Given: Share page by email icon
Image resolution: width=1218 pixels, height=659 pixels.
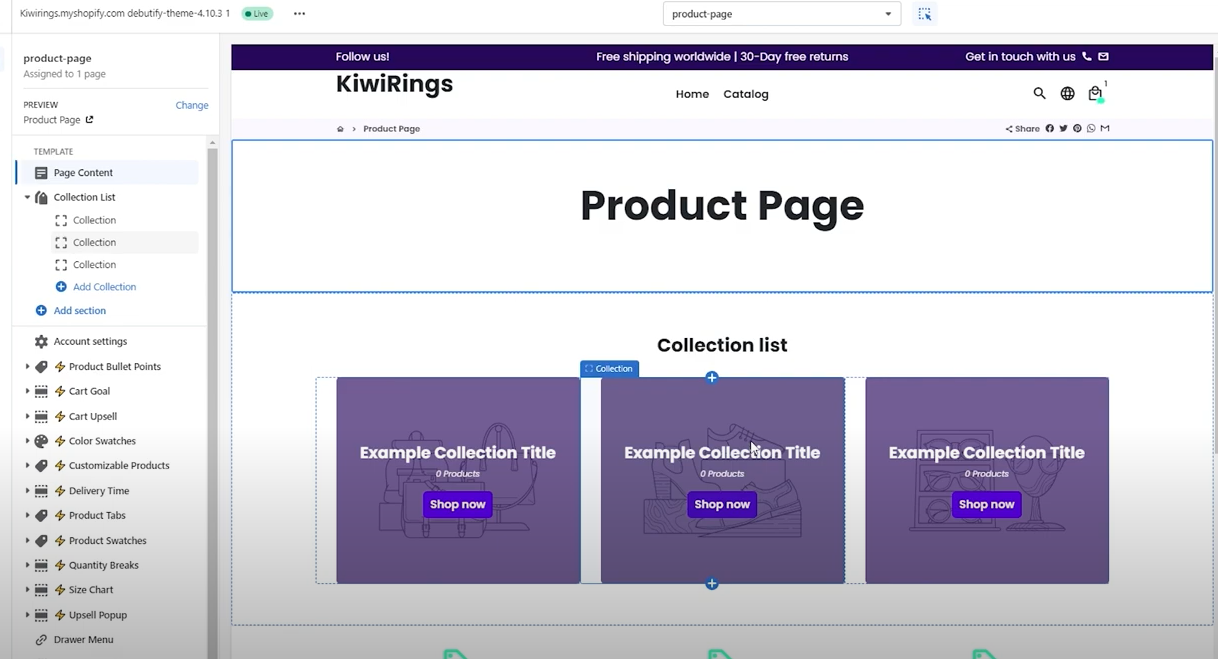Looking at the screenshot, I should click(1105, 128).
